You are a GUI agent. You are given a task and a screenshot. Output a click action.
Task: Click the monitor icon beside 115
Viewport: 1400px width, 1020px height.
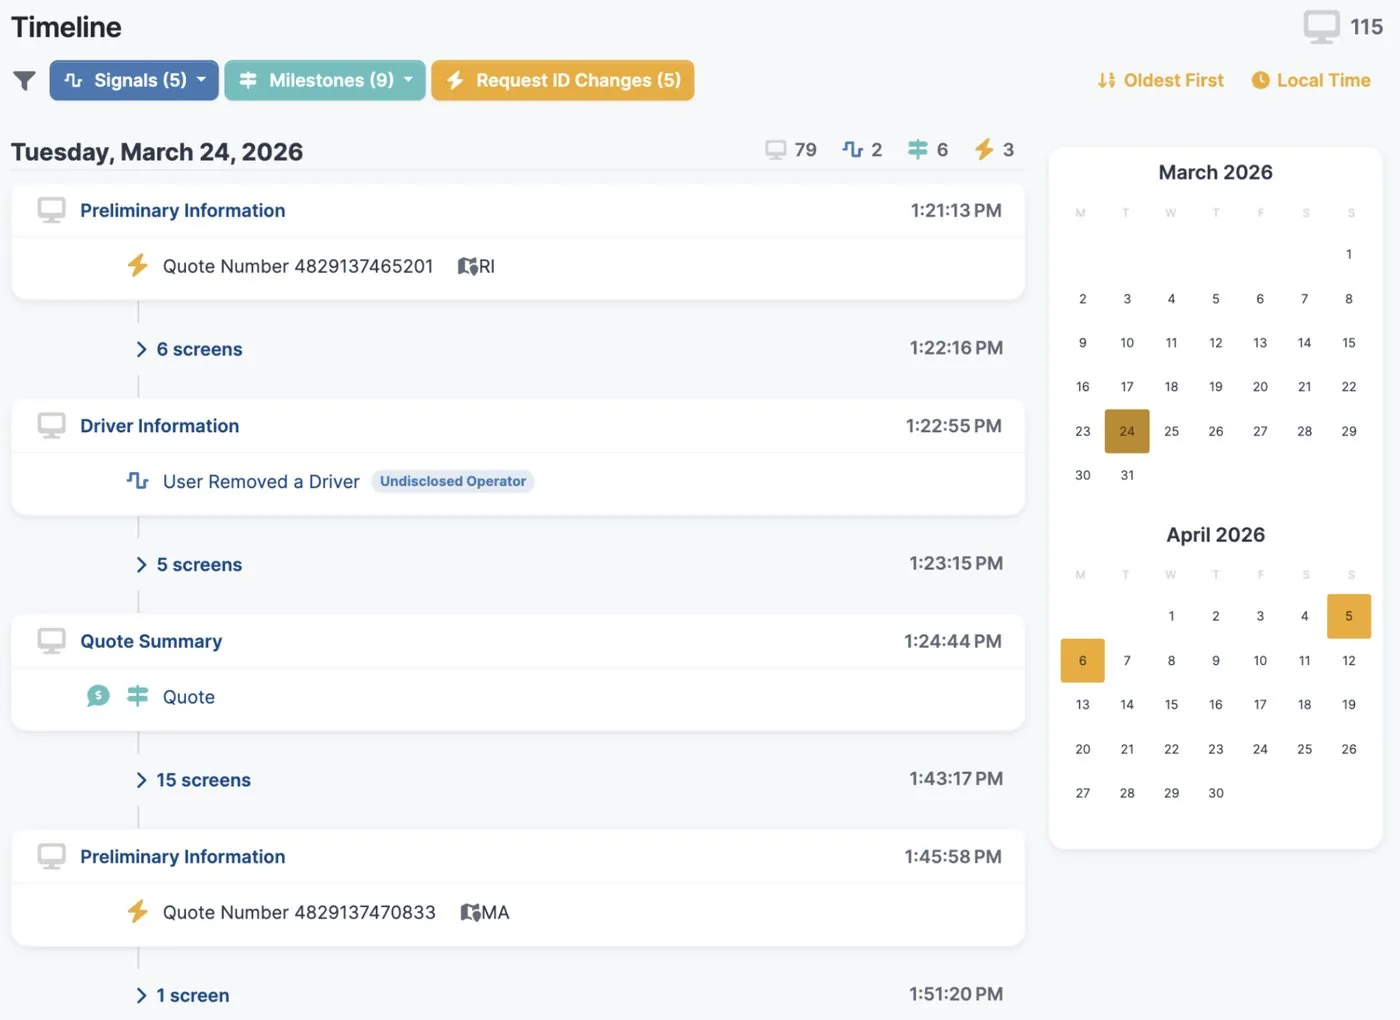coord(1321,27)
